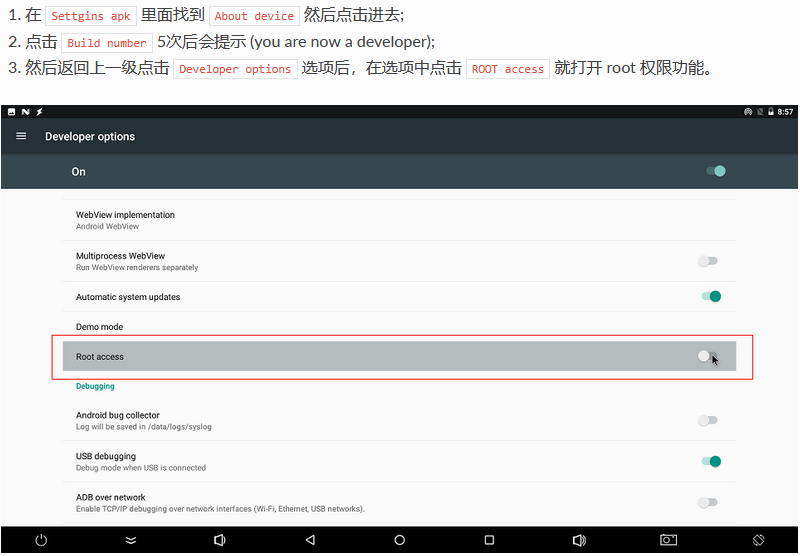
Task: Open the Demo mode setting
Action: click(x=399, y=326)
